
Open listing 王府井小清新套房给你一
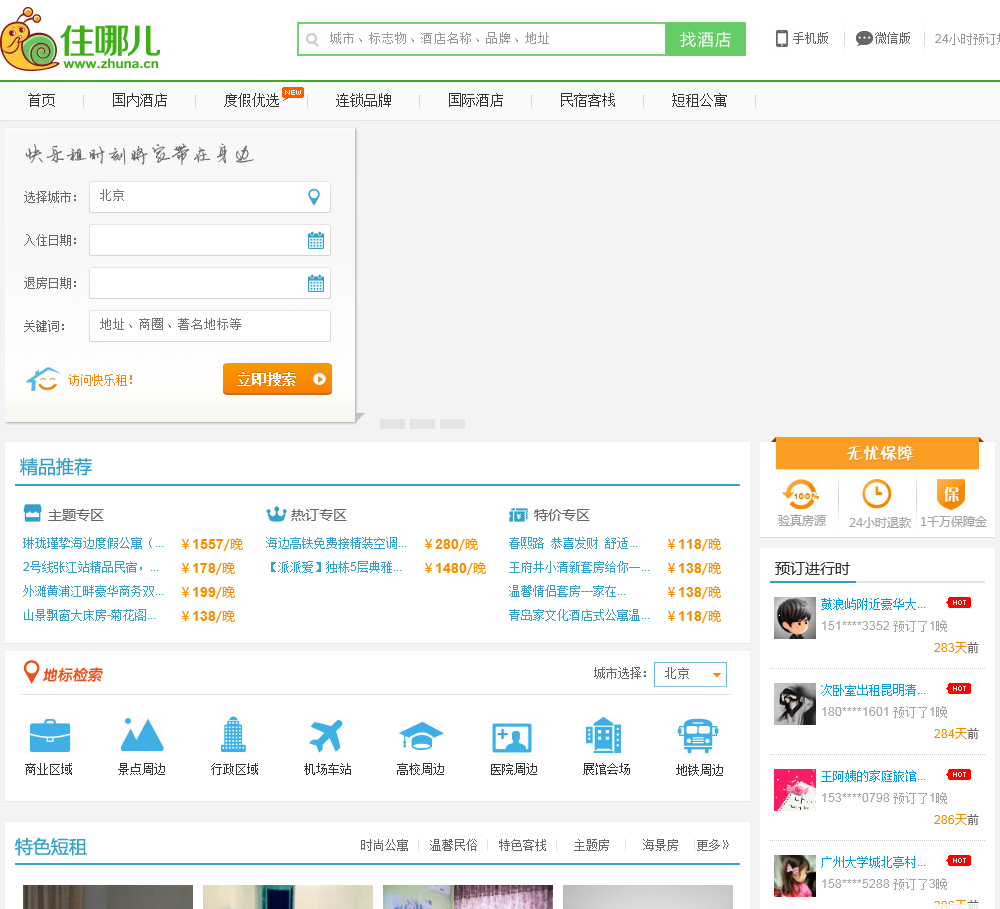click(579, 567)
